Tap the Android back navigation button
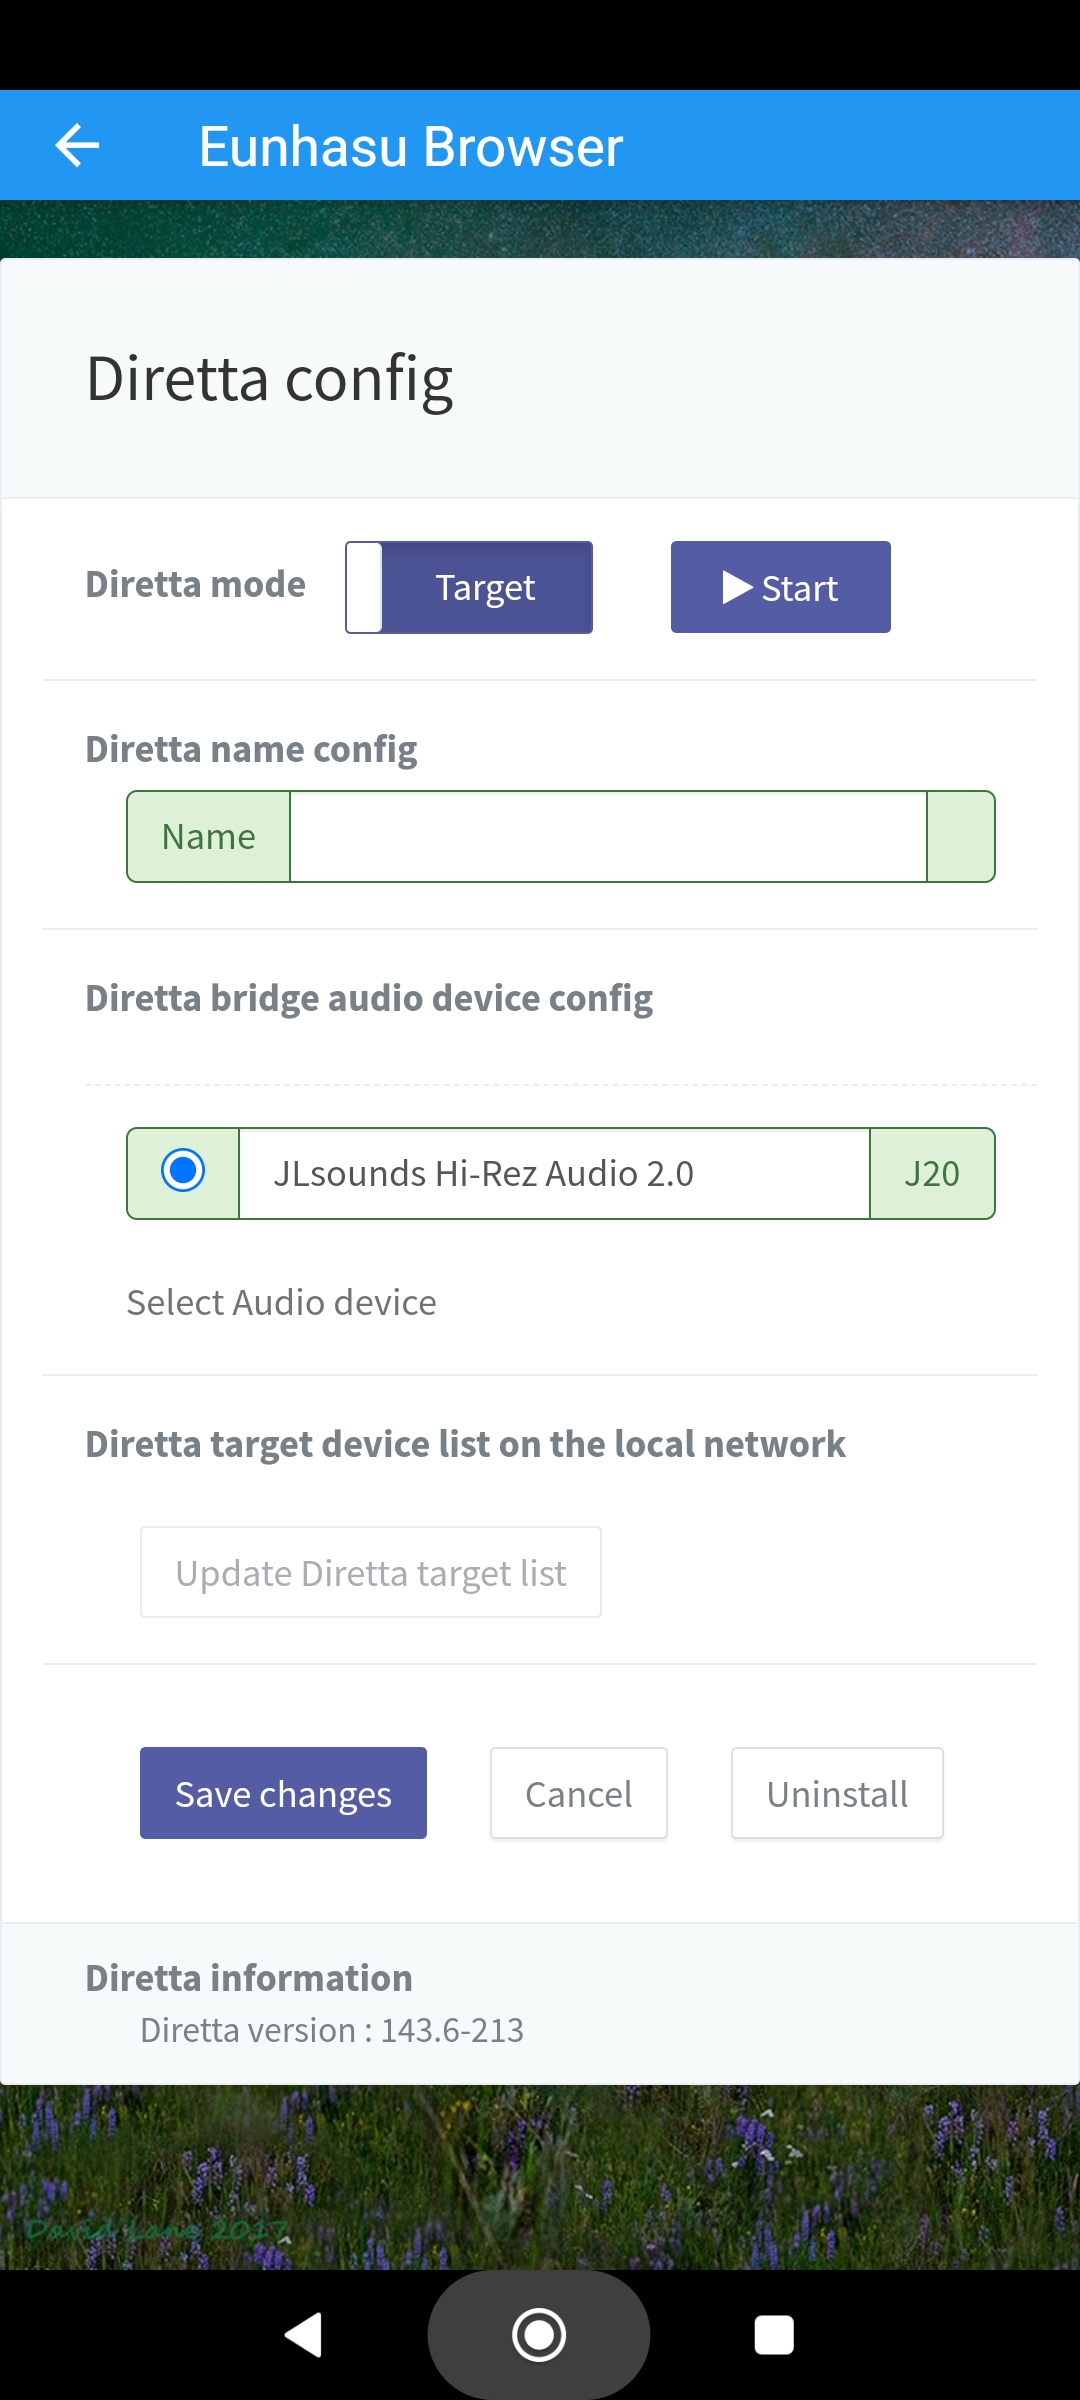 [304, 2335]
